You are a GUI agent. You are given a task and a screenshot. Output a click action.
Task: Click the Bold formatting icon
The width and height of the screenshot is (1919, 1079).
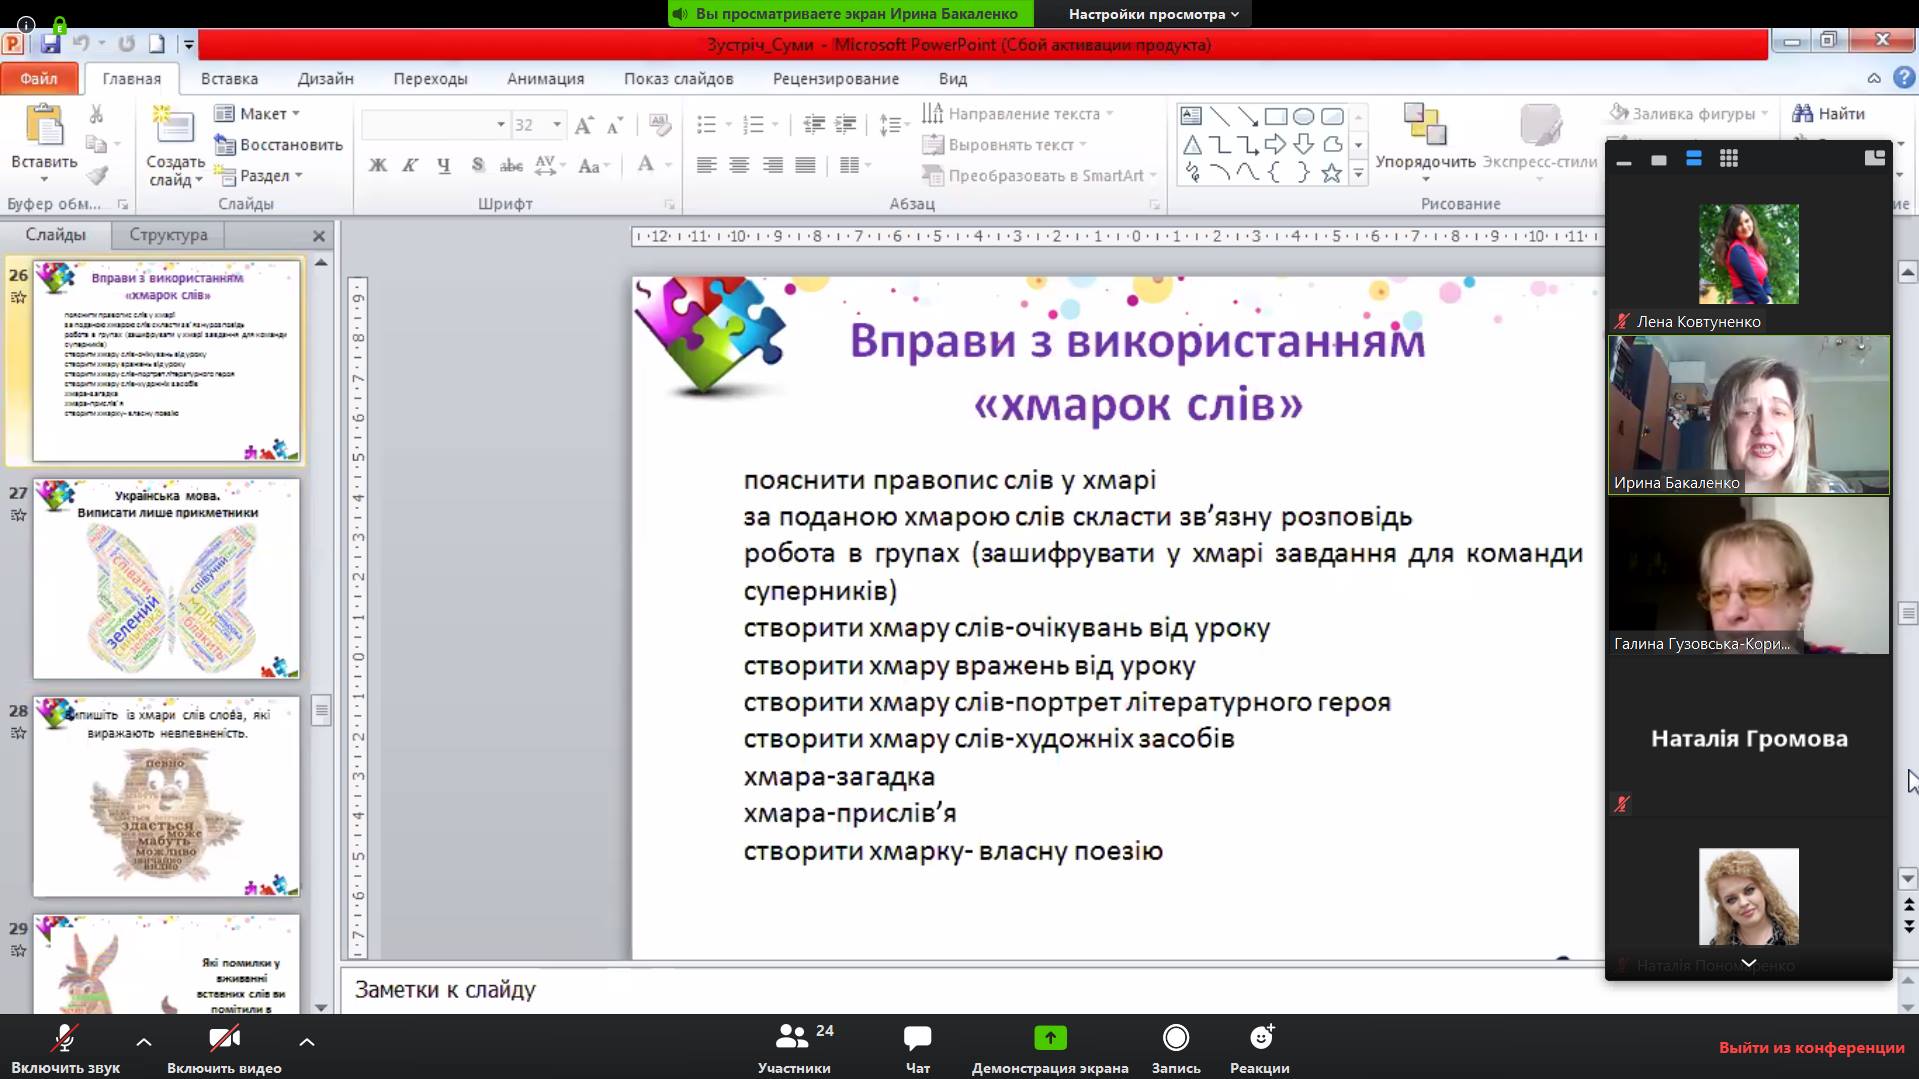(378, 165)
